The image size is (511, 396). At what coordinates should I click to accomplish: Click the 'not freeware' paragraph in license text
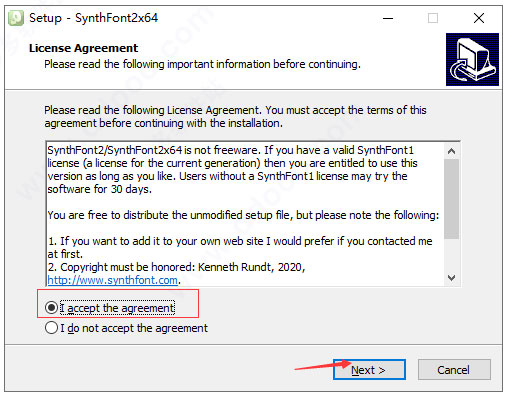tap(232, 170)
